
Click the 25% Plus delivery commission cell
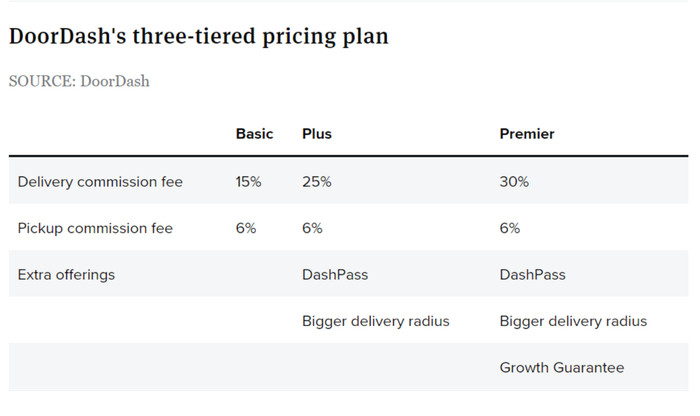[317, 182]
